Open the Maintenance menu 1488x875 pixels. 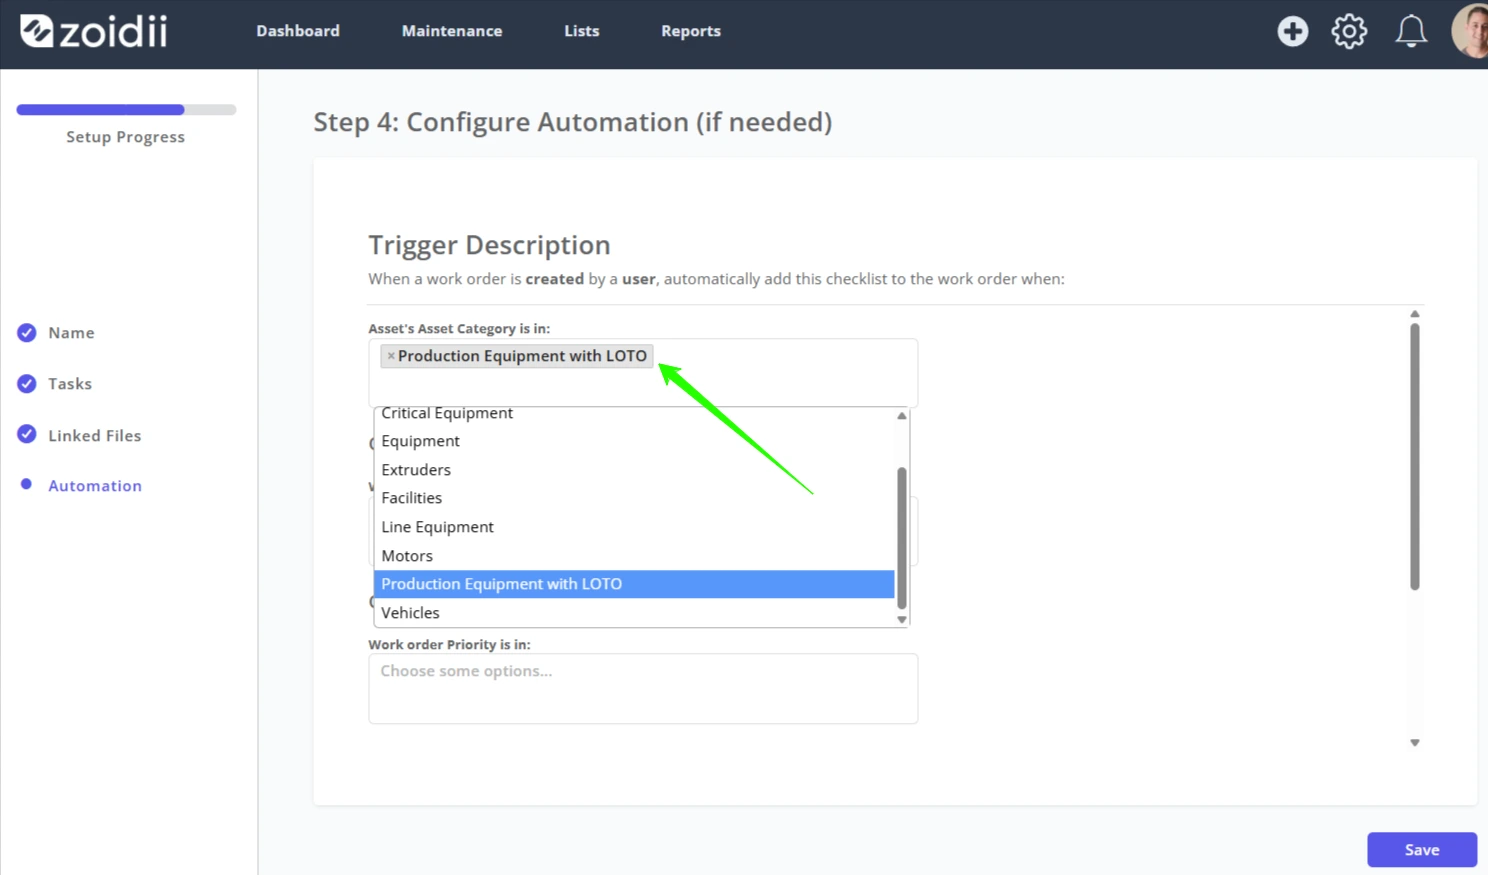pos(452,31)
